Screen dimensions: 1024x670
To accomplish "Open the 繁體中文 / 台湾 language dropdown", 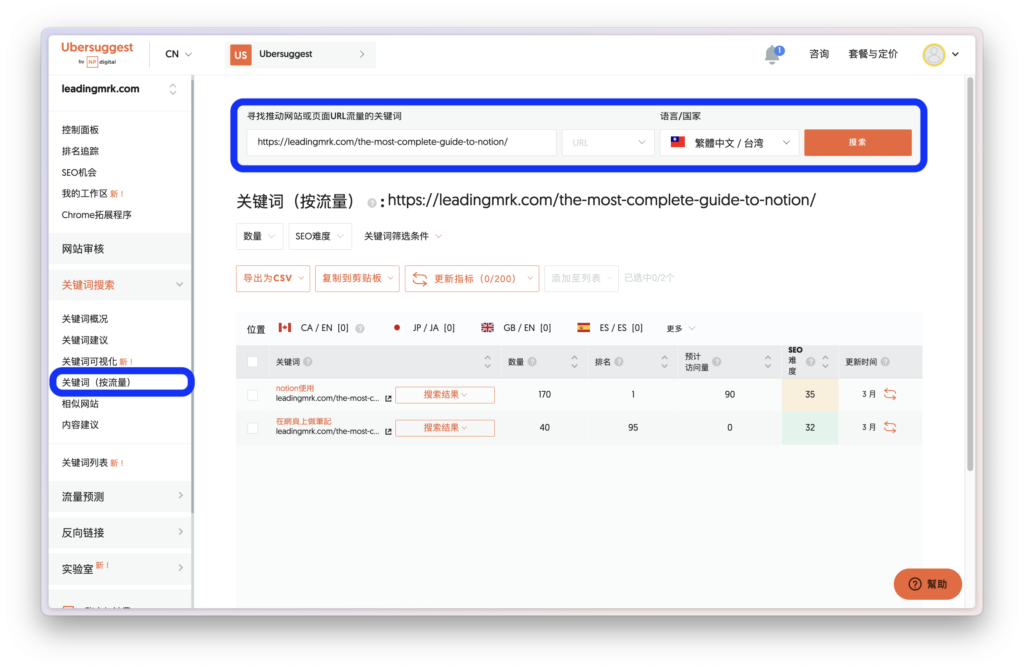I will pyautogui.click(x=729, y=142).
